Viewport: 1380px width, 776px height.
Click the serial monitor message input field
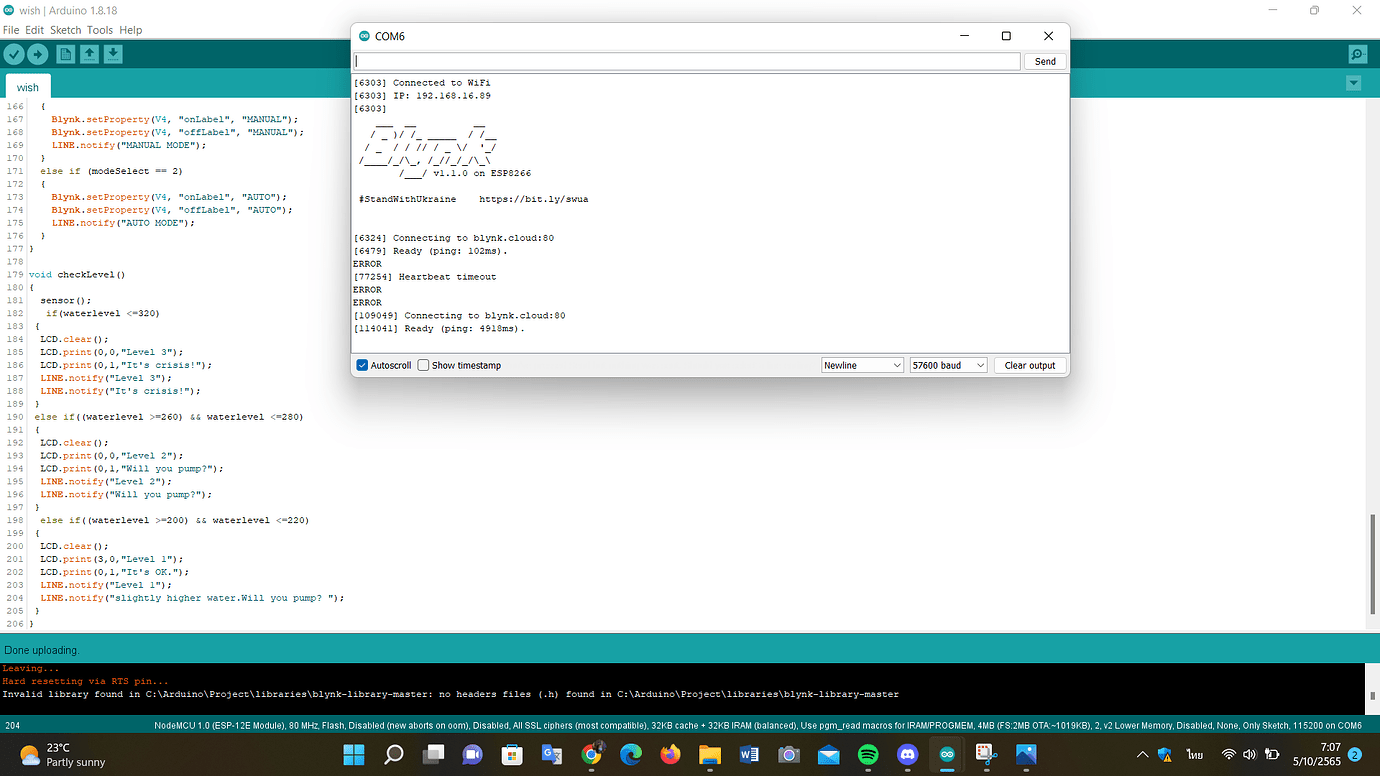click(686, 62)
